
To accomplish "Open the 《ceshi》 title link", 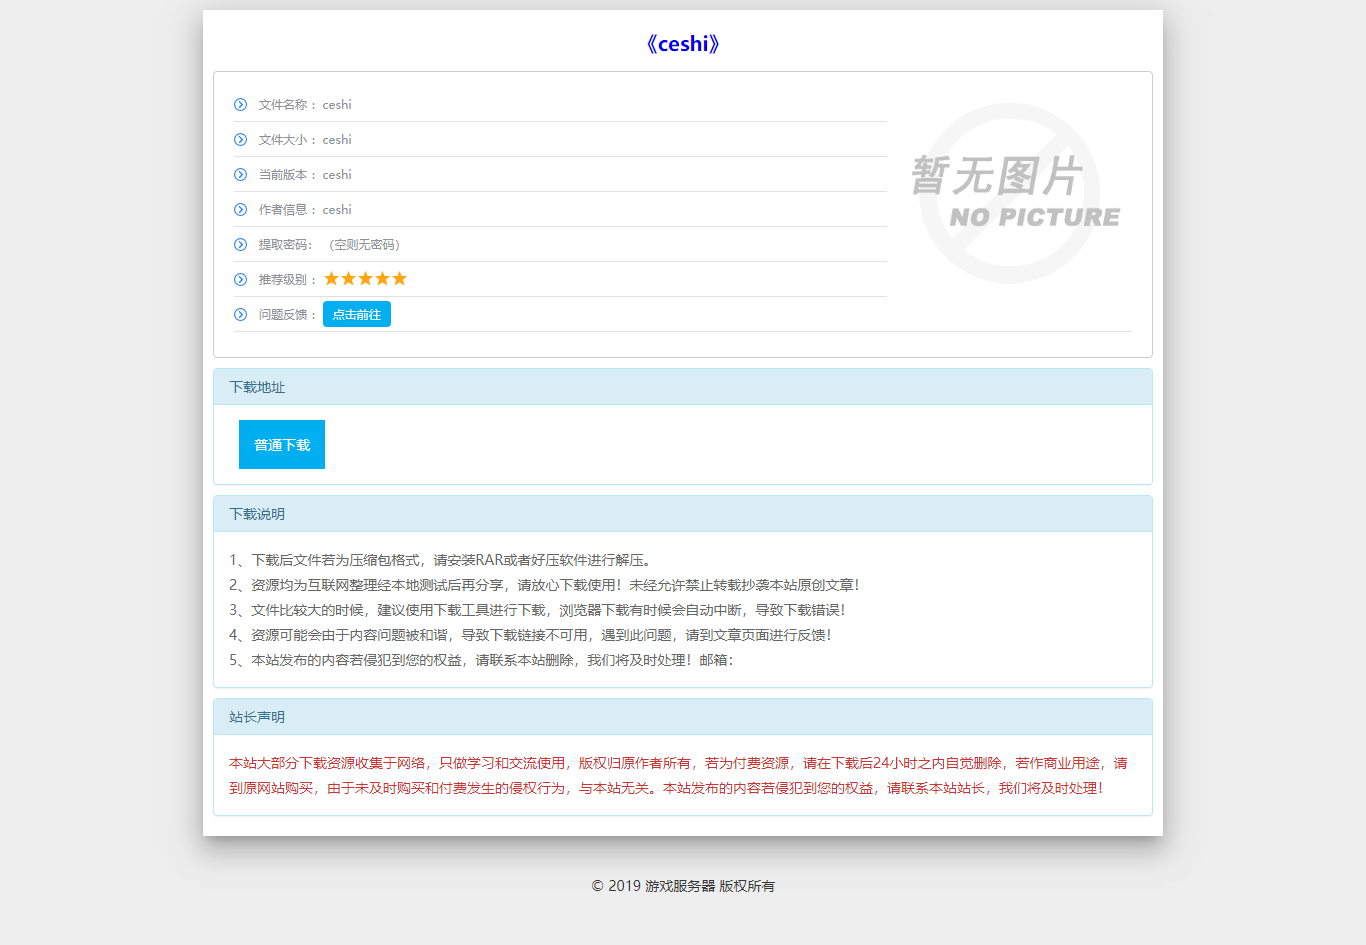I will 683,44.
